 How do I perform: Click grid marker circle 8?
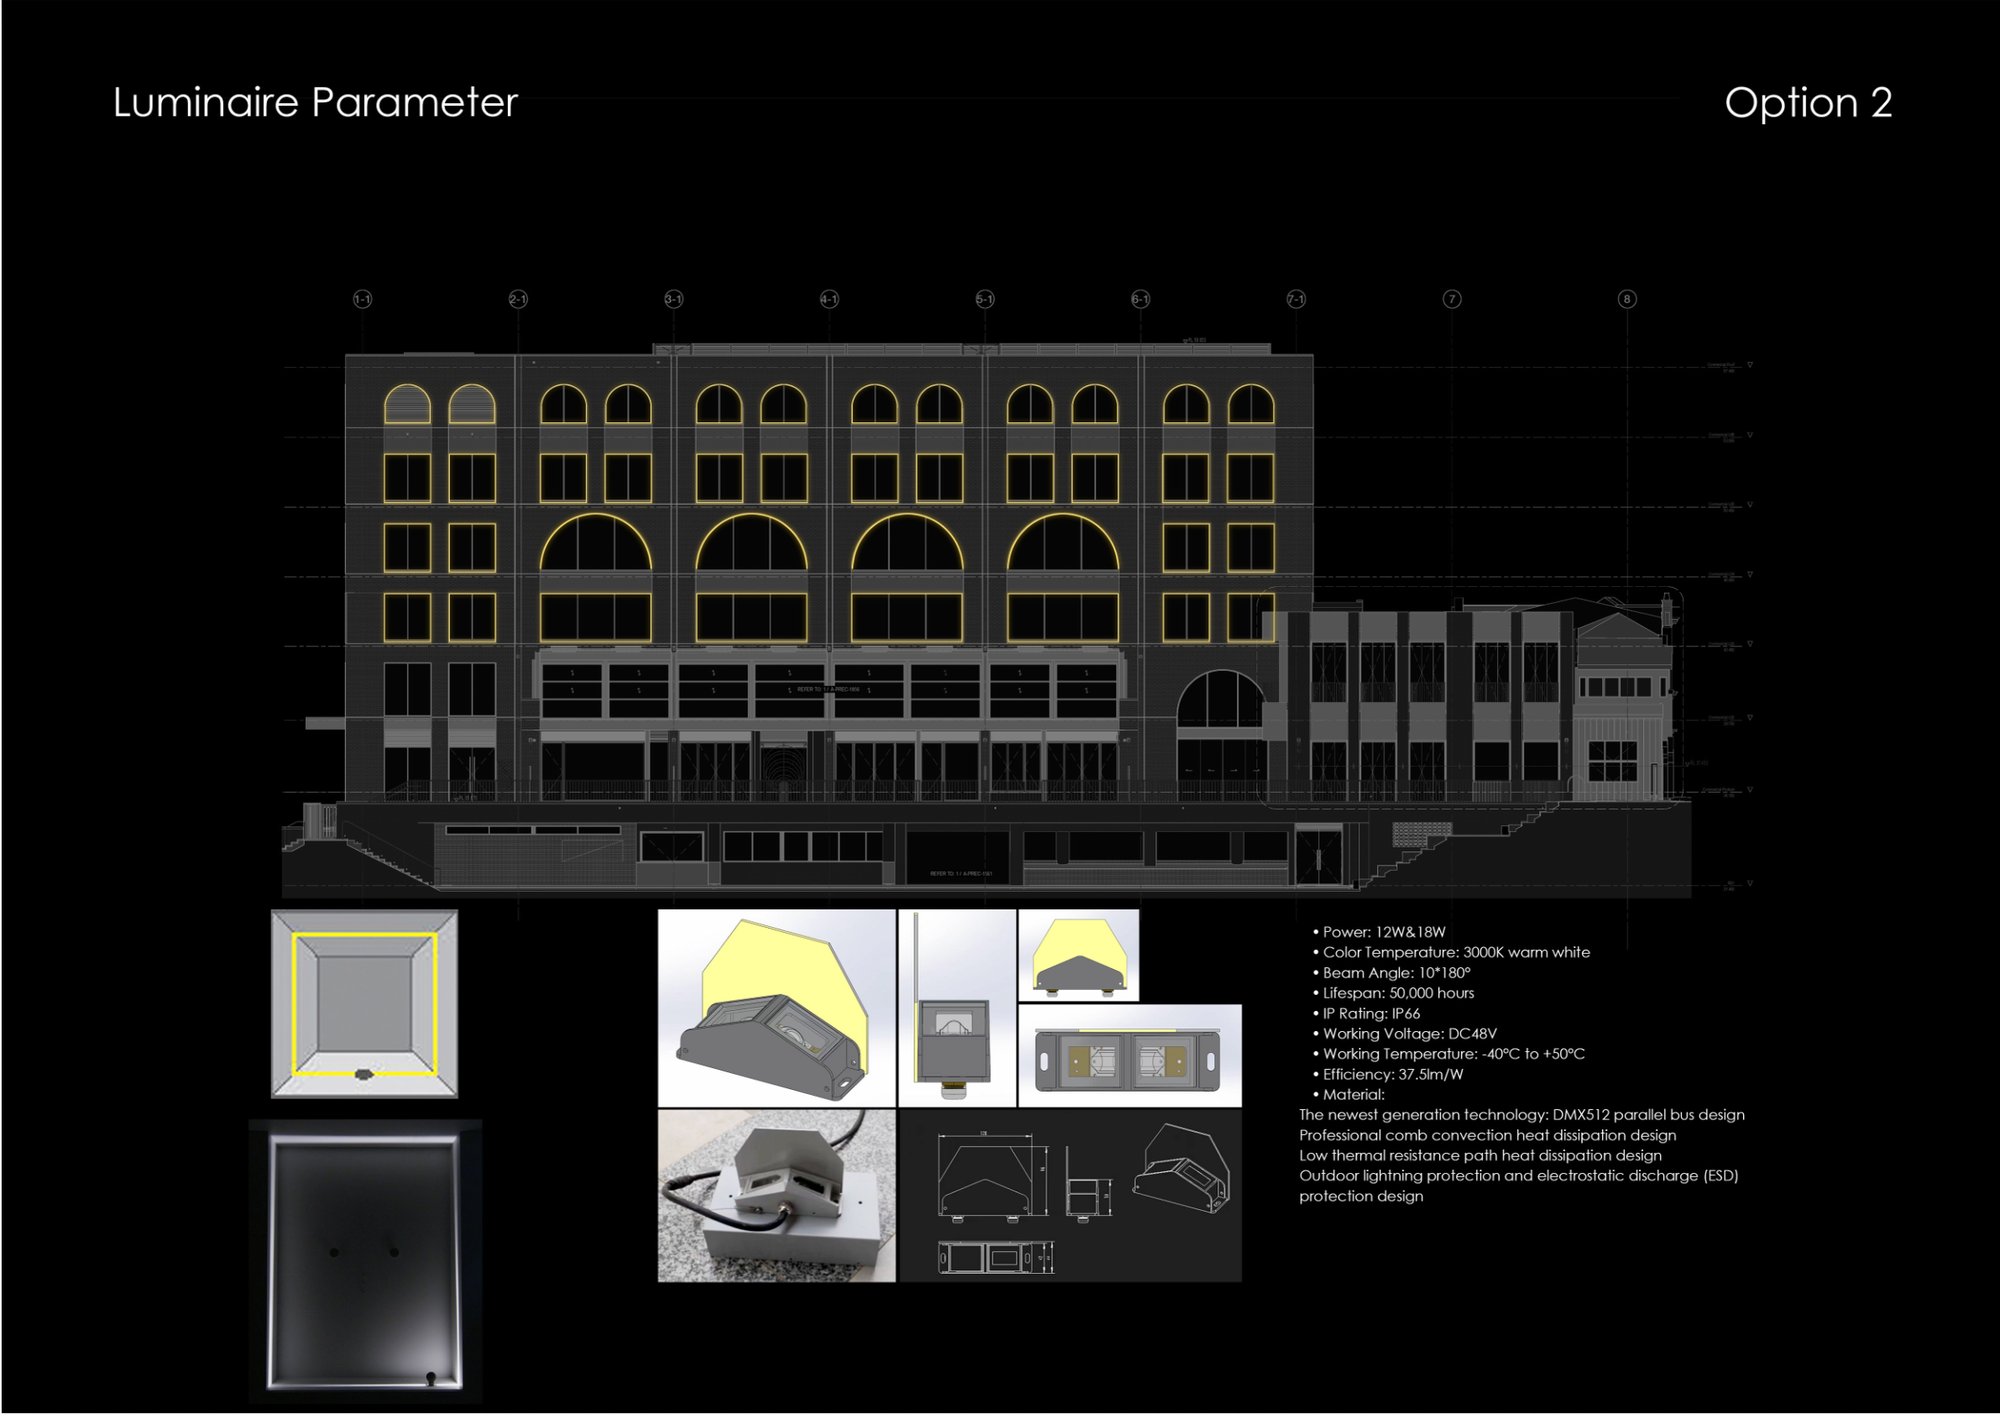[x=1627, y=299]
